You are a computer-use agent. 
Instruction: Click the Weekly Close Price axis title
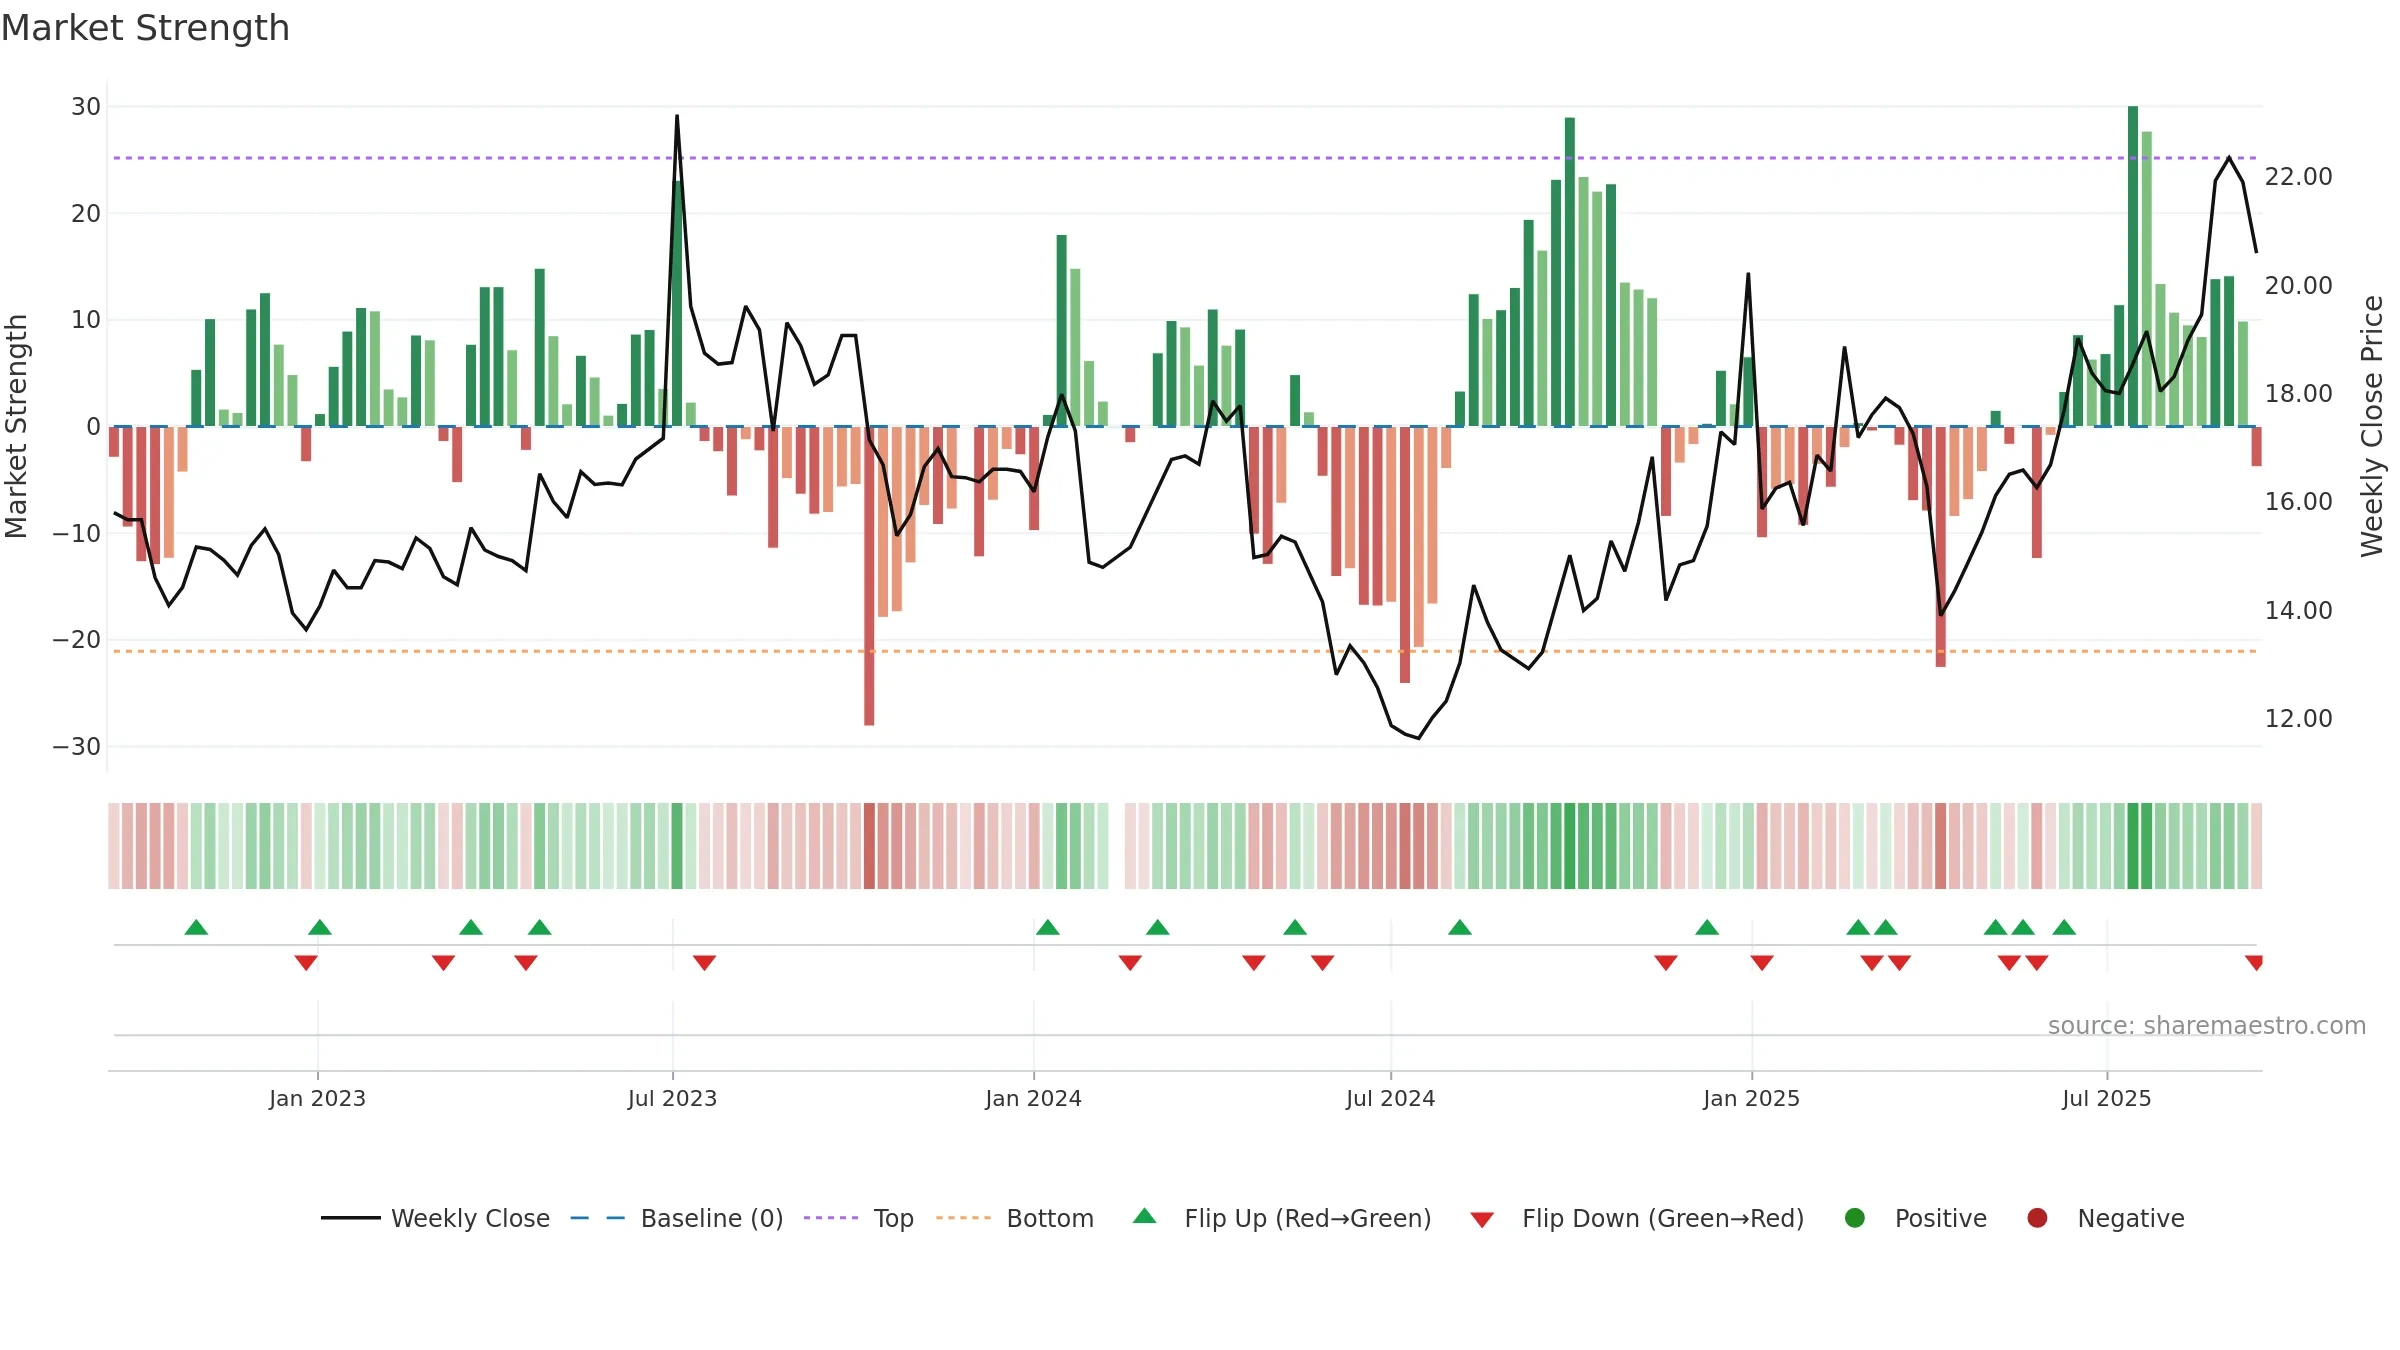(2372, 426)
